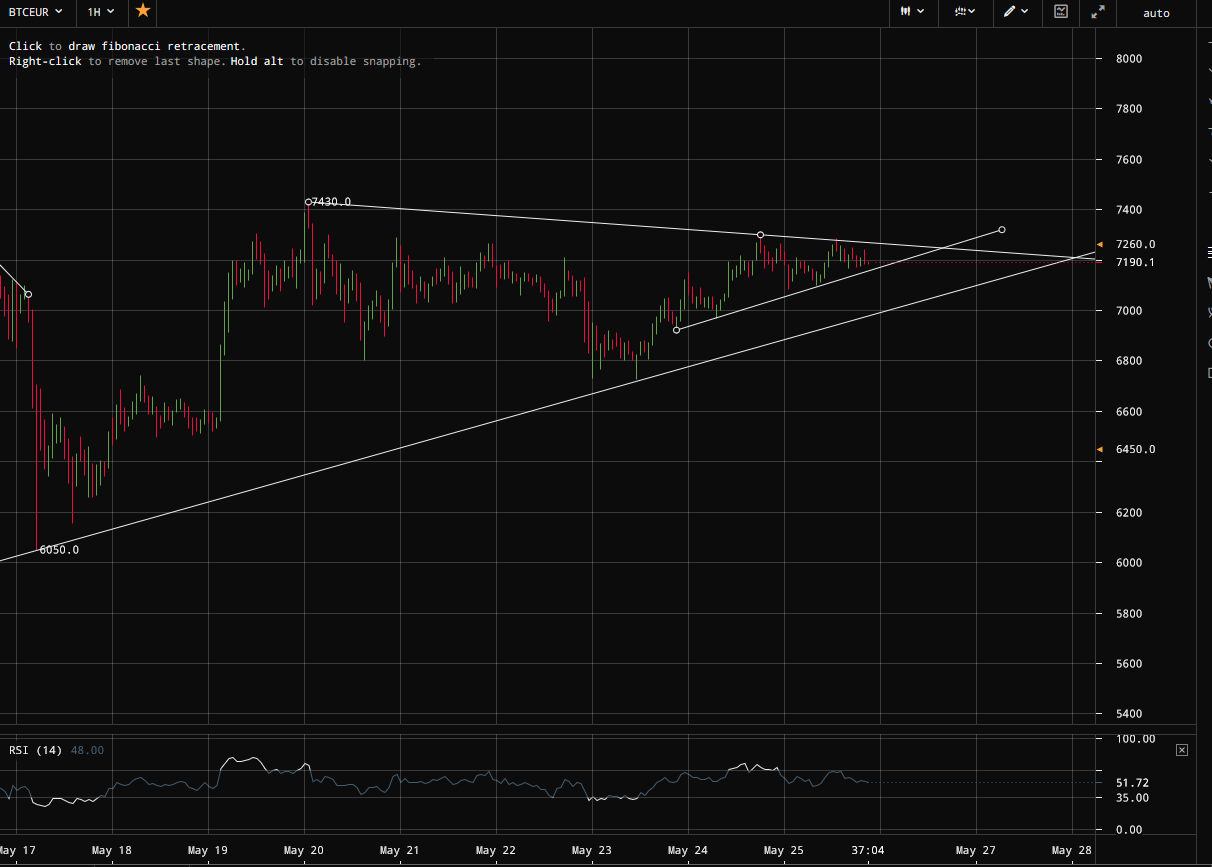1212x867 pixels.
Task: Select the short trendline start handle near May 24
Action: pyautogui.click(x=676, y=330)
